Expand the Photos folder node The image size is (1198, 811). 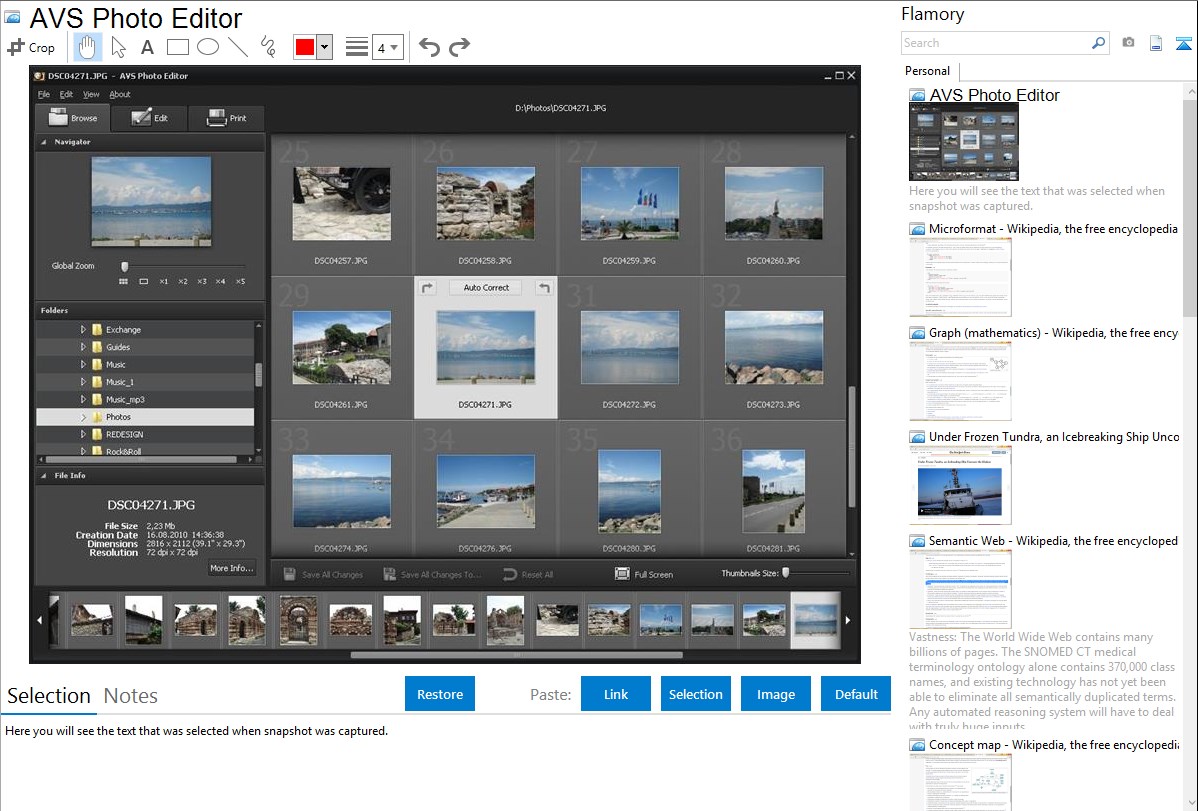83,417
